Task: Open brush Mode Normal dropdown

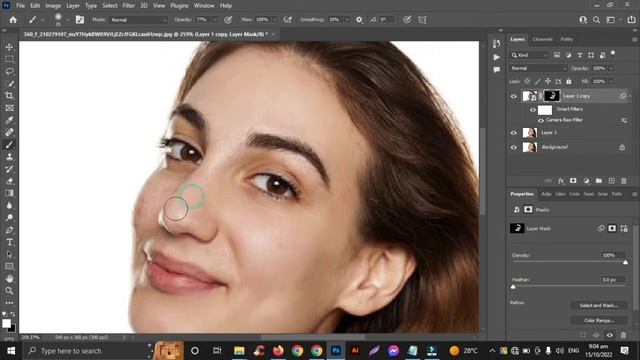Action: coord(138,20)
